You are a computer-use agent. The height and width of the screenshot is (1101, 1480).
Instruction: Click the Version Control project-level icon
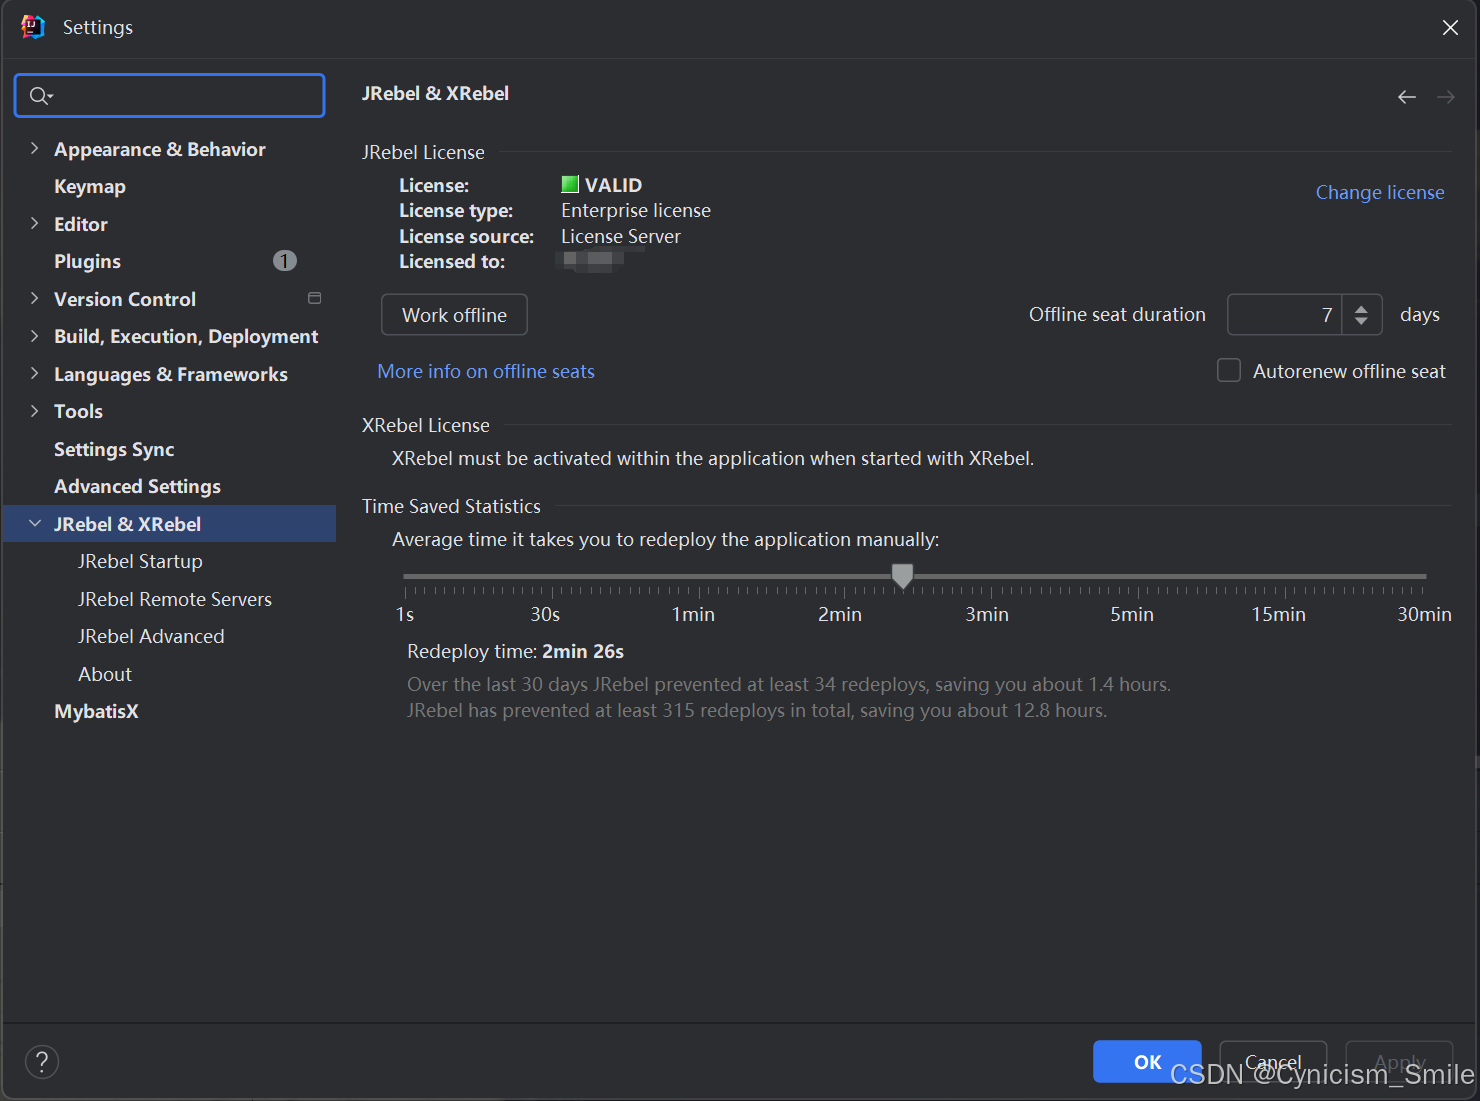(x=314, y=298)
